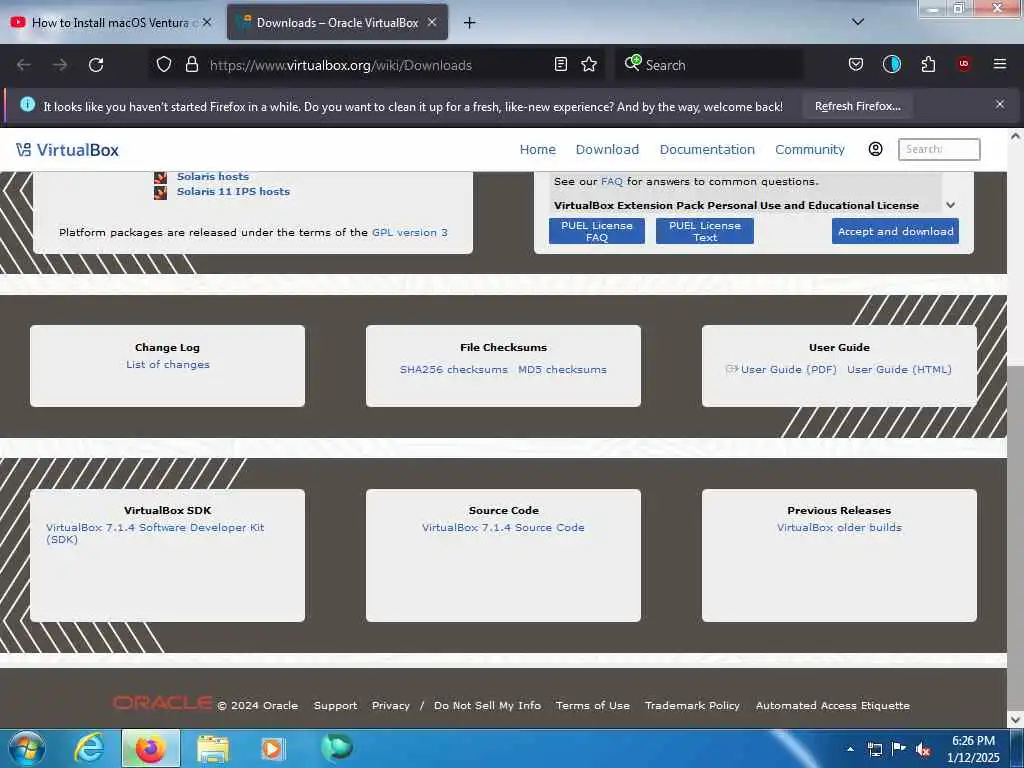
Task: Click the tracking protection shield icon
Action: click(164, 65)
